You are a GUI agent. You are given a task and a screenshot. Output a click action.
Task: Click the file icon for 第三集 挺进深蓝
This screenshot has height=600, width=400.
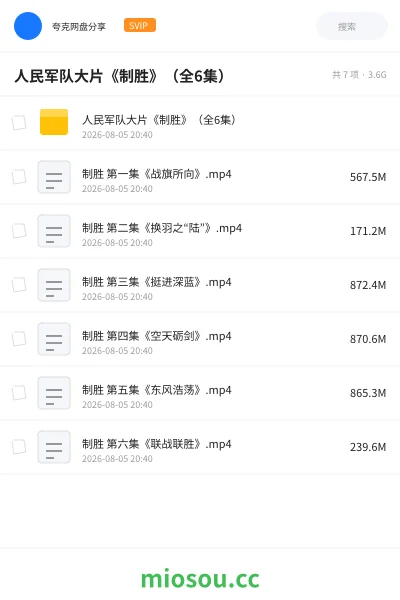pyautogui.click(x=54, y=285)
